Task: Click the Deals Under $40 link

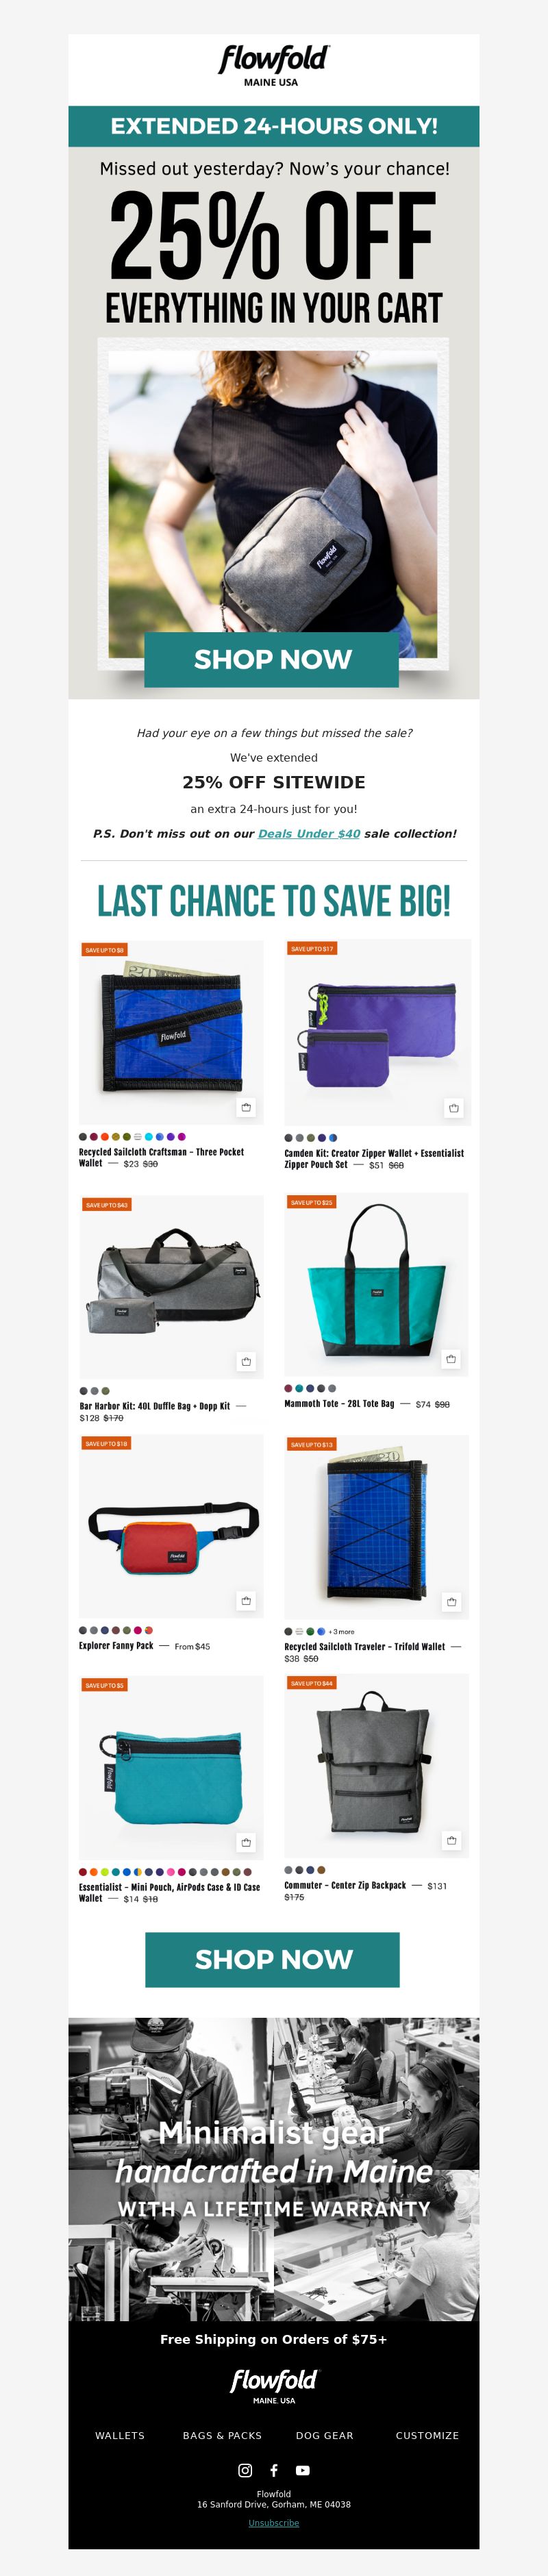Action: click(x=309, y=833)
